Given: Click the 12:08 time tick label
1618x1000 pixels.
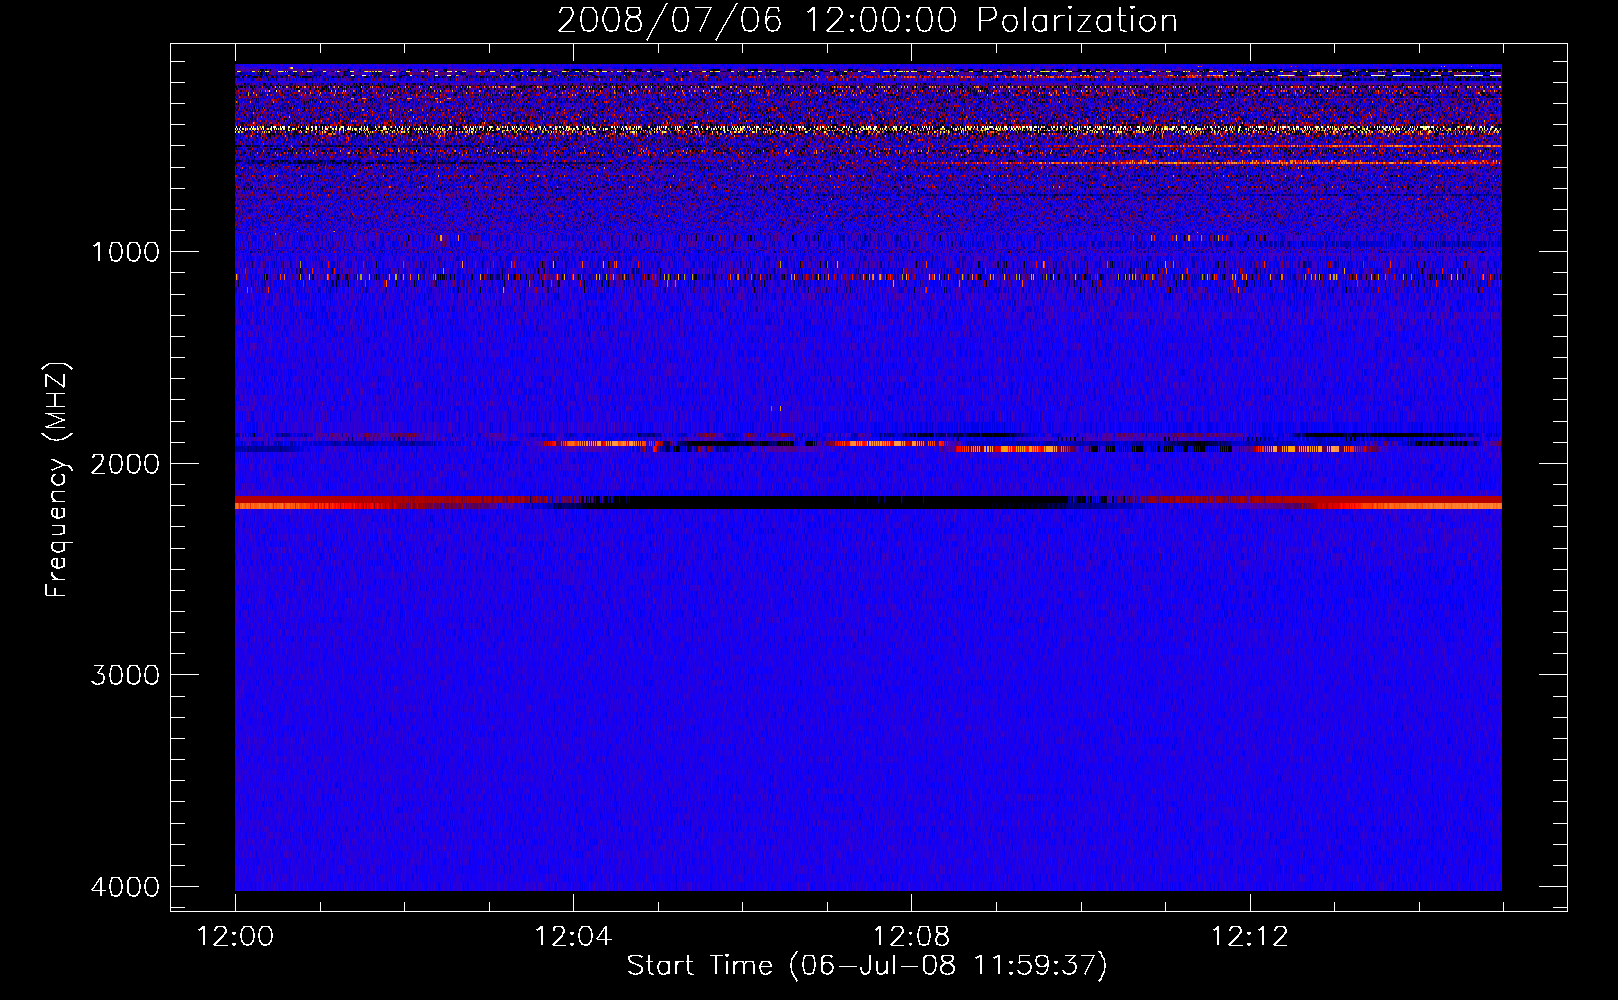Looking at the screenshot, I should 911,937.
